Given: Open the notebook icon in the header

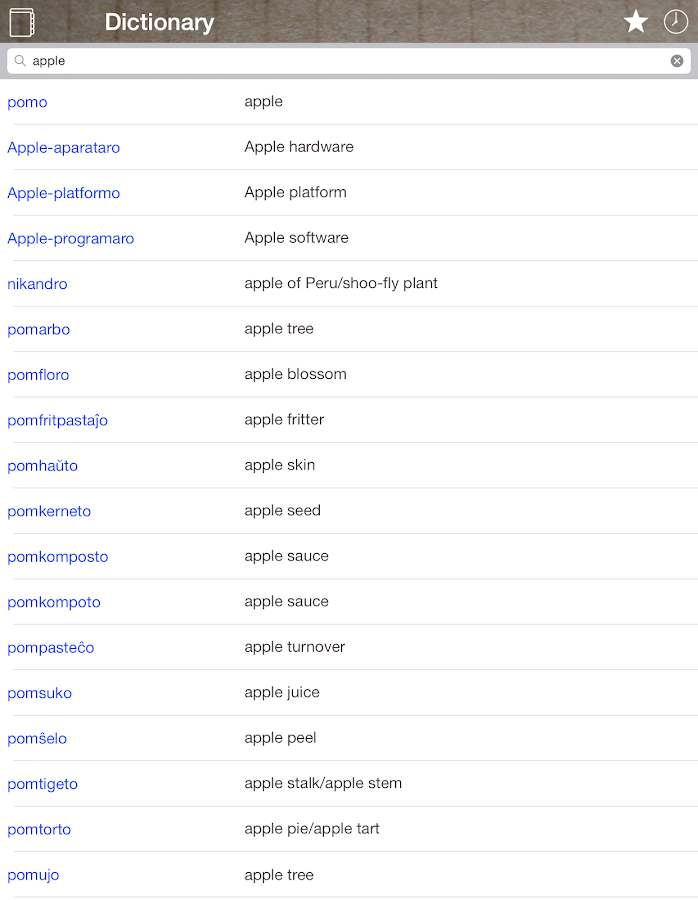Looking at the screenshot, I should point(22,22).
